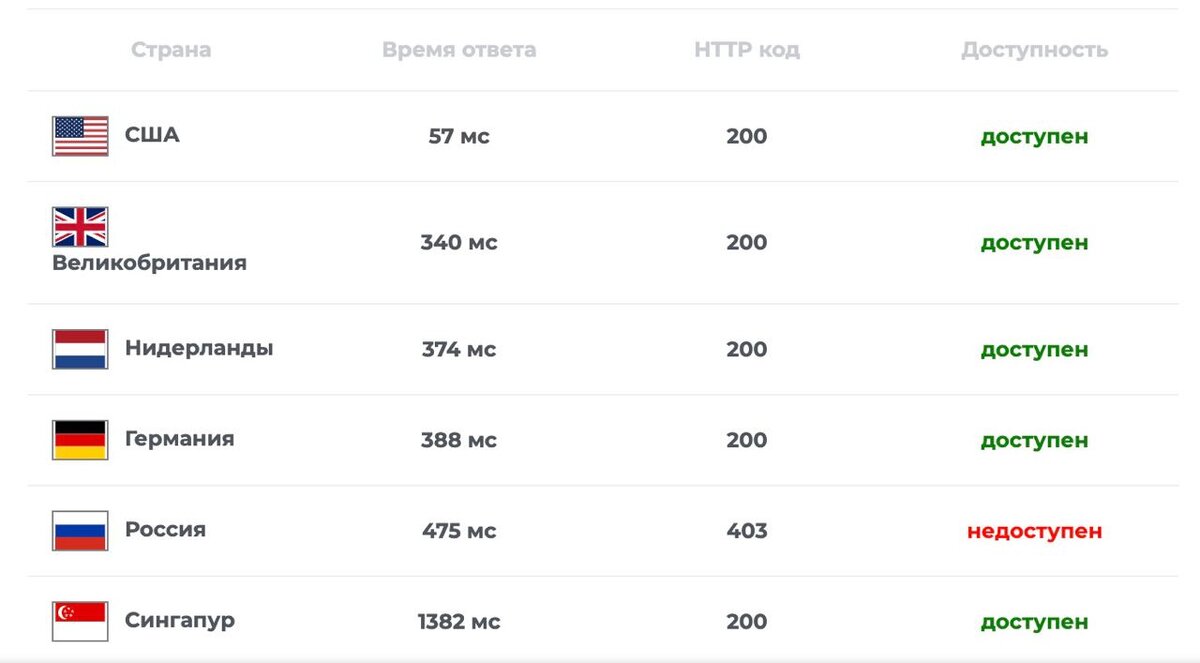The height and width of the screenshot is (663, 1200).
Task: Click the Германия country name
Action: coord(180,439)
